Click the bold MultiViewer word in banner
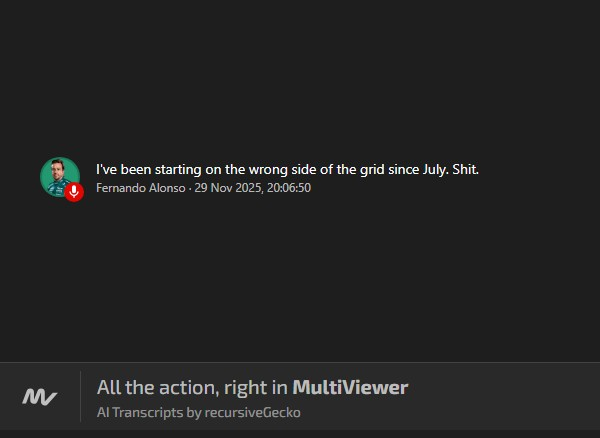This screenshot has width=600, height=438. [x=350, y=387]
